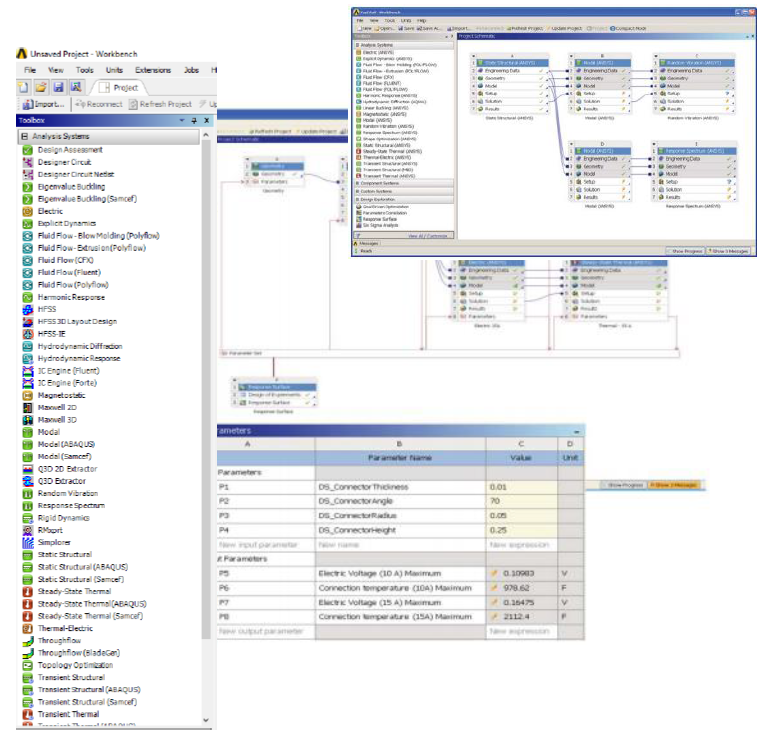Screen dimensions: 781x737
Task: Open the Tools menu
Action: pyautogui.click(x=85, y=70)
